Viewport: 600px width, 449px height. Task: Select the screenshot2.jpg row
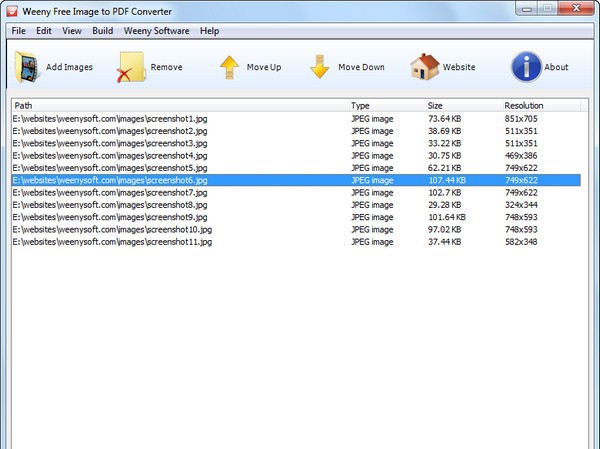coord(296,131)
